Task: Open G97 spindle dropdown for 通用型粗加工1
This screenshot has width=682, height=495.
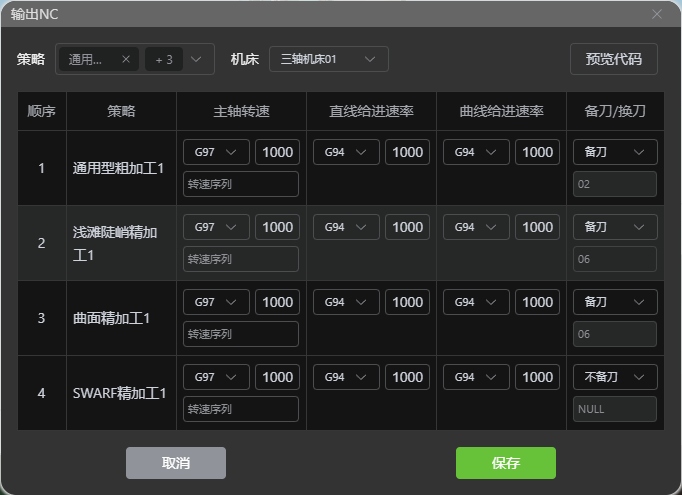Action: pos(216,152)
